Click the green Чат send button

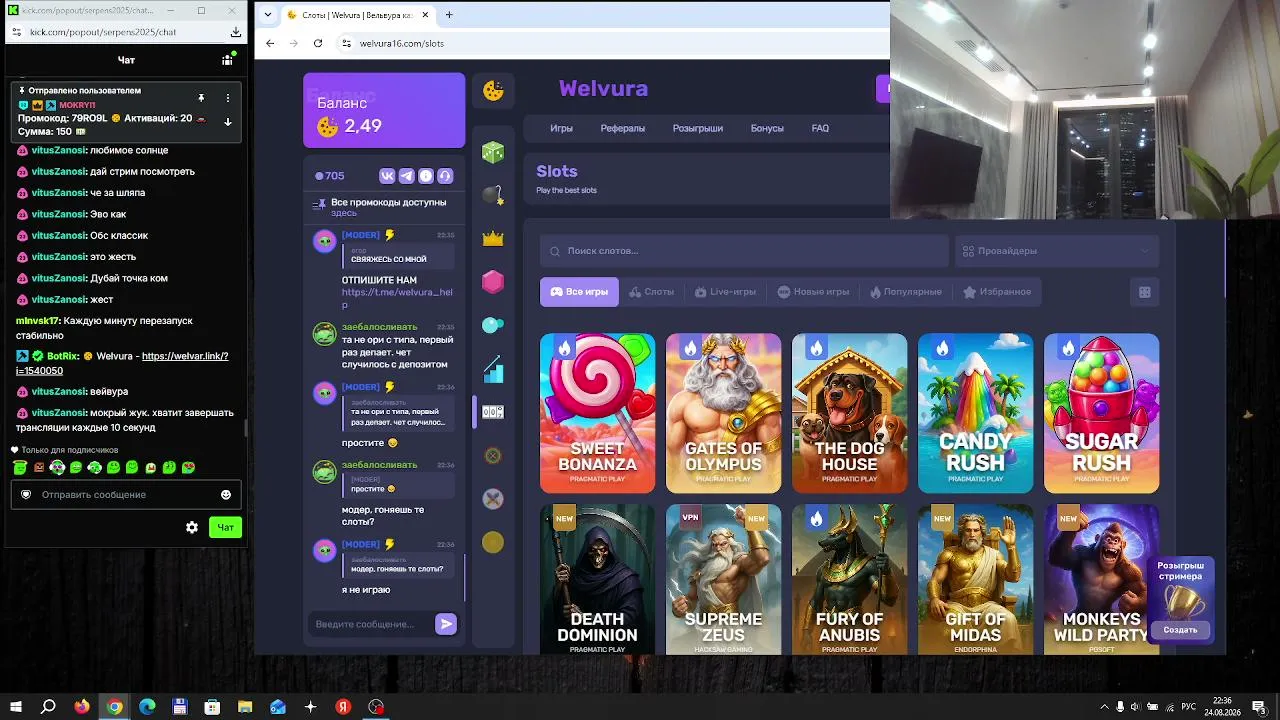(226, 527)
